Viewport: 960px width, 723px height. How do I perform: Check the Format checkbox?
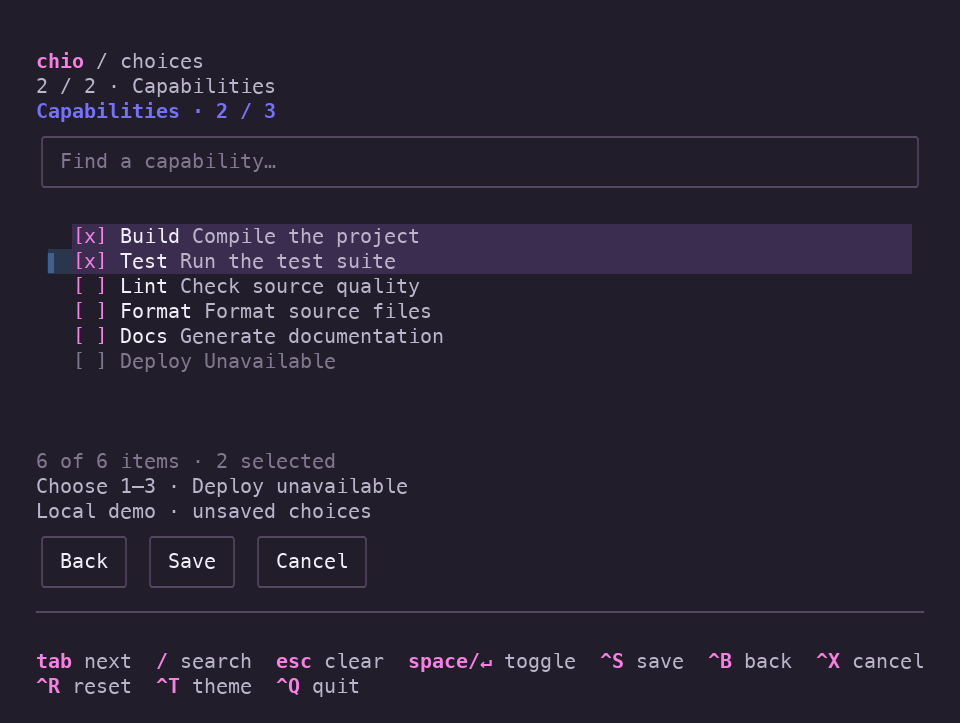pyautogui.click(x=90, y=312)
